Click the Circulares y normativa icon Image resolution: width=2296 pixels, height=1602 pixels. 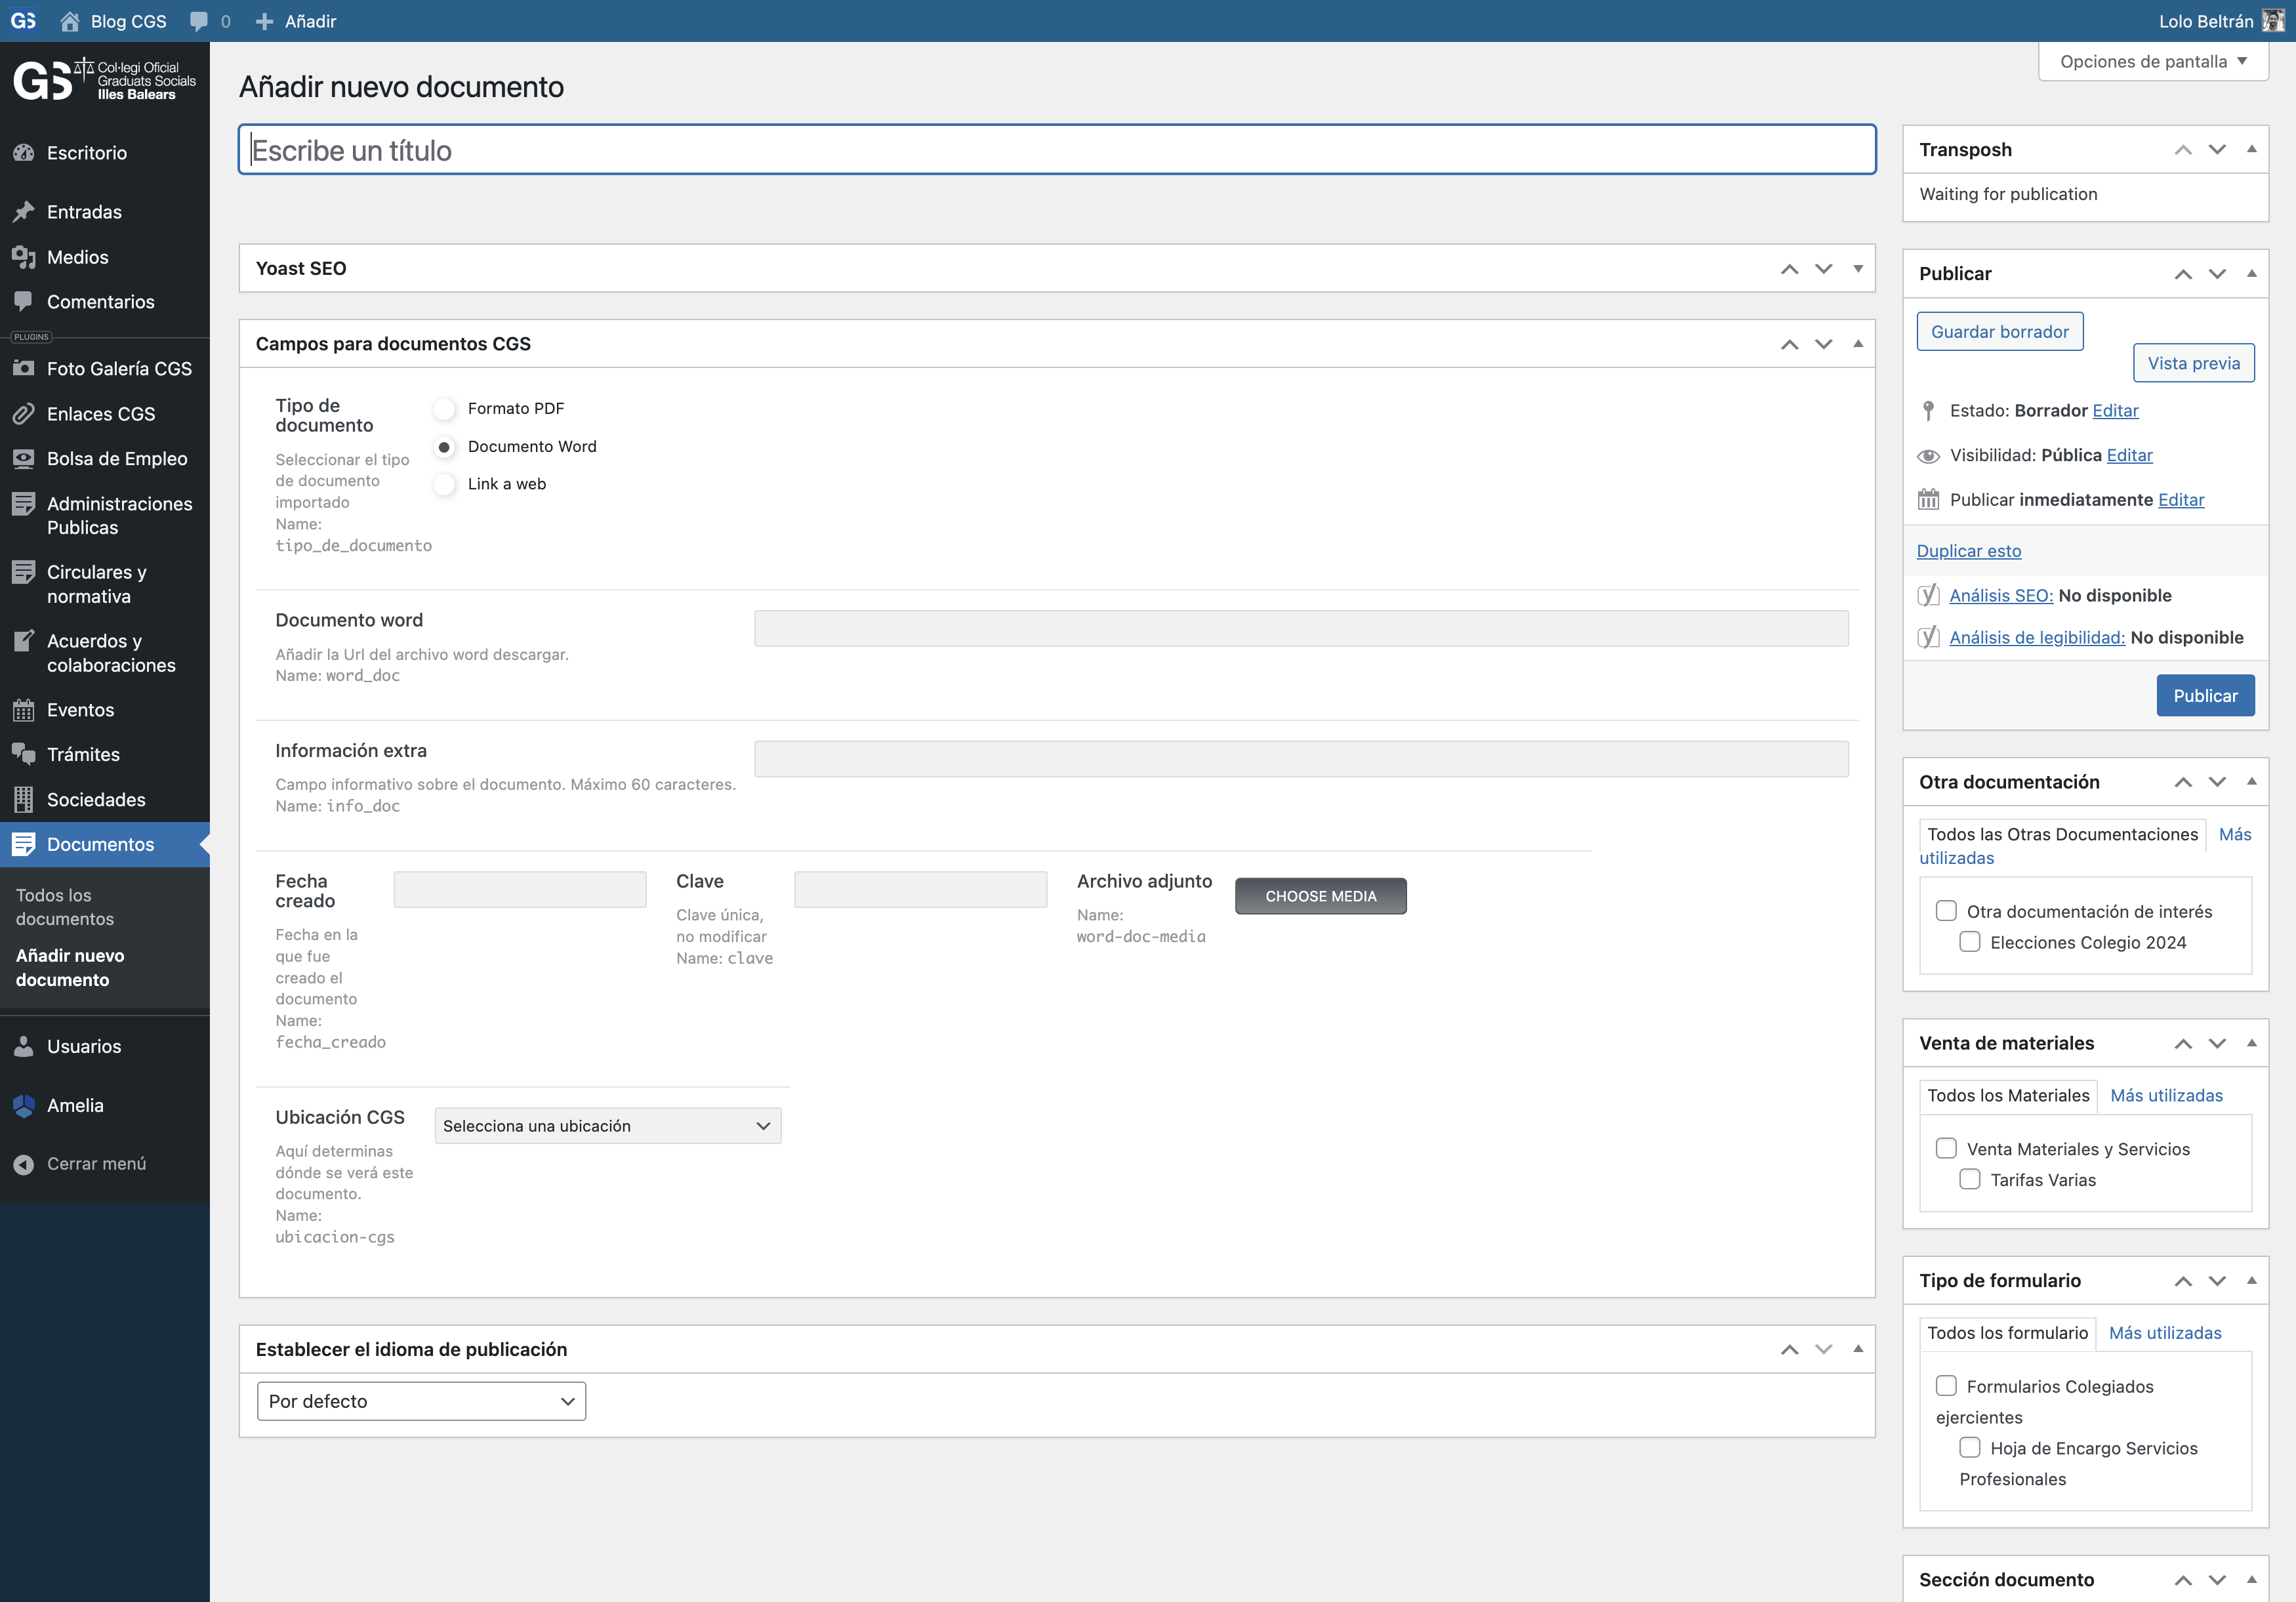[24, 572]
